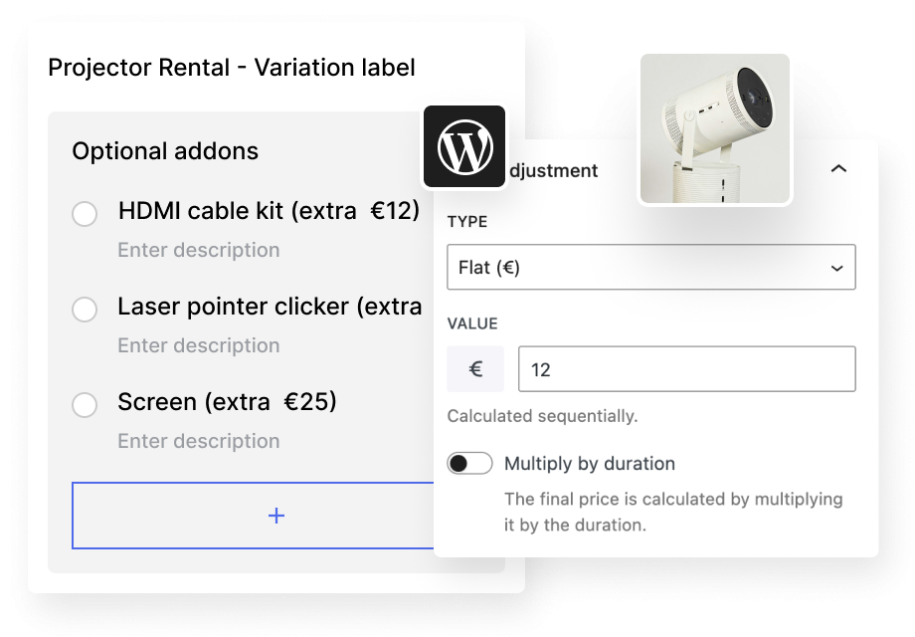Click the description field under Screen

(198, 441)
